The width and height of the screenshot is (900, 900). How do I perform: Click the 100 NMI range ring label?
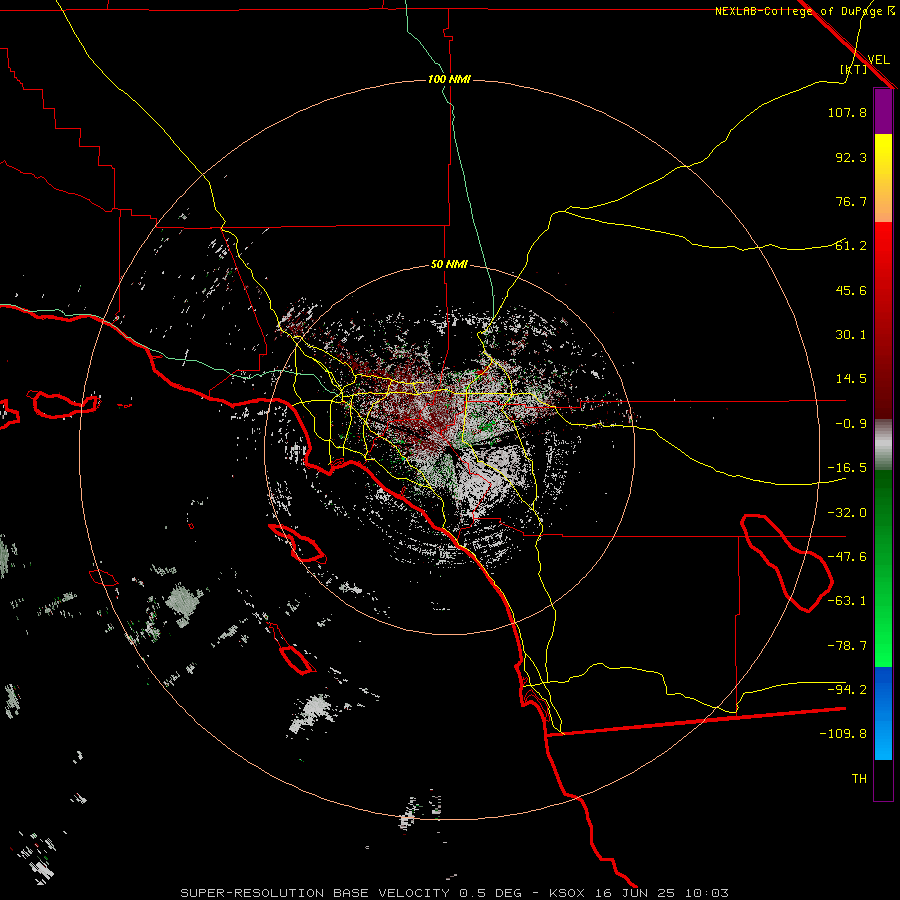[449, 79]
